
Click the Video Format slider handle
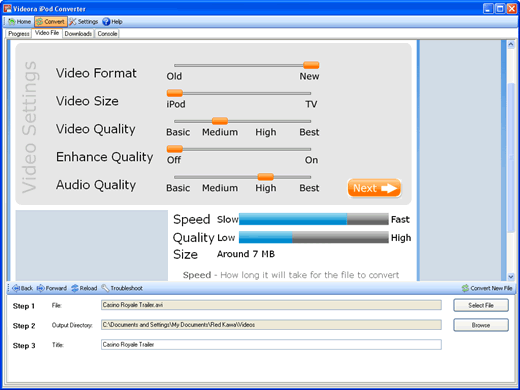coord(311,65)
